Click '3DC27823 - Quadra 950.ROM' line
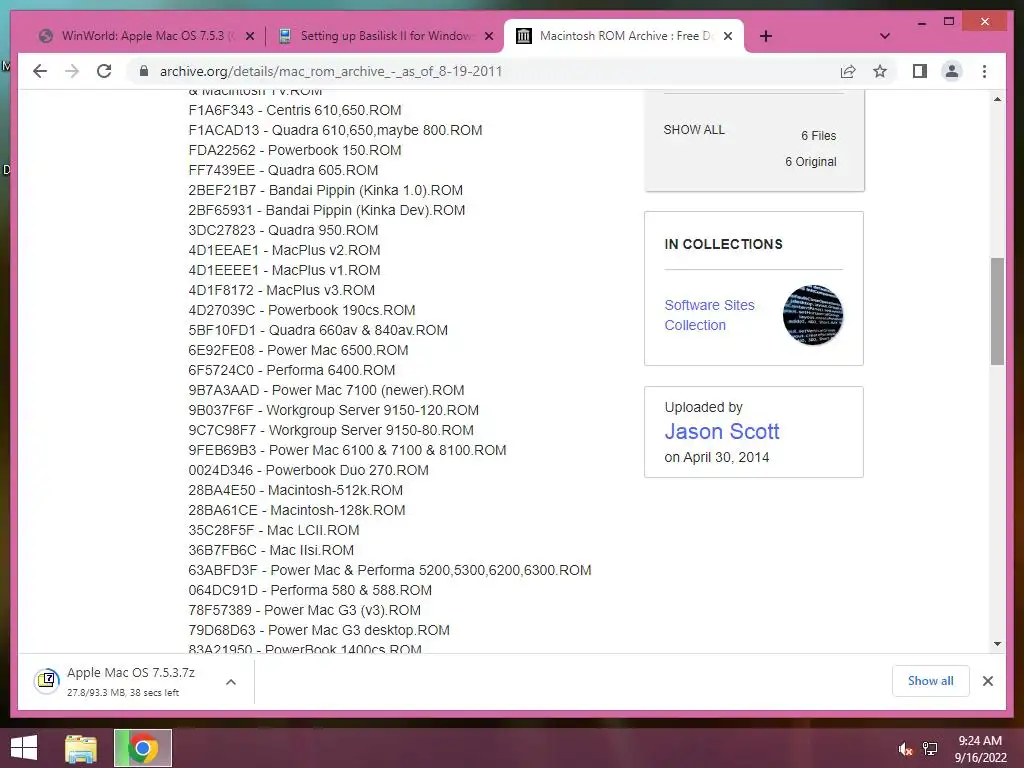 (x=283, y=231)
